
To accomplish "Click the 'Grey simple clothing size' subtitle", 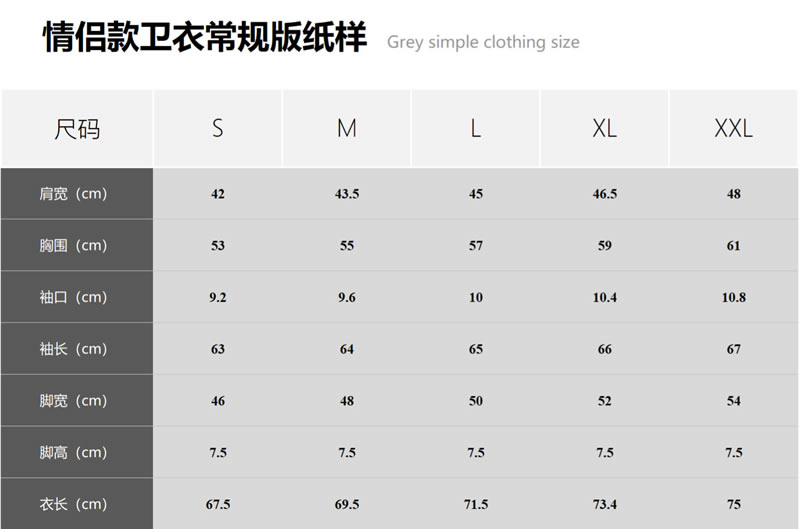I will click(483, 42).
